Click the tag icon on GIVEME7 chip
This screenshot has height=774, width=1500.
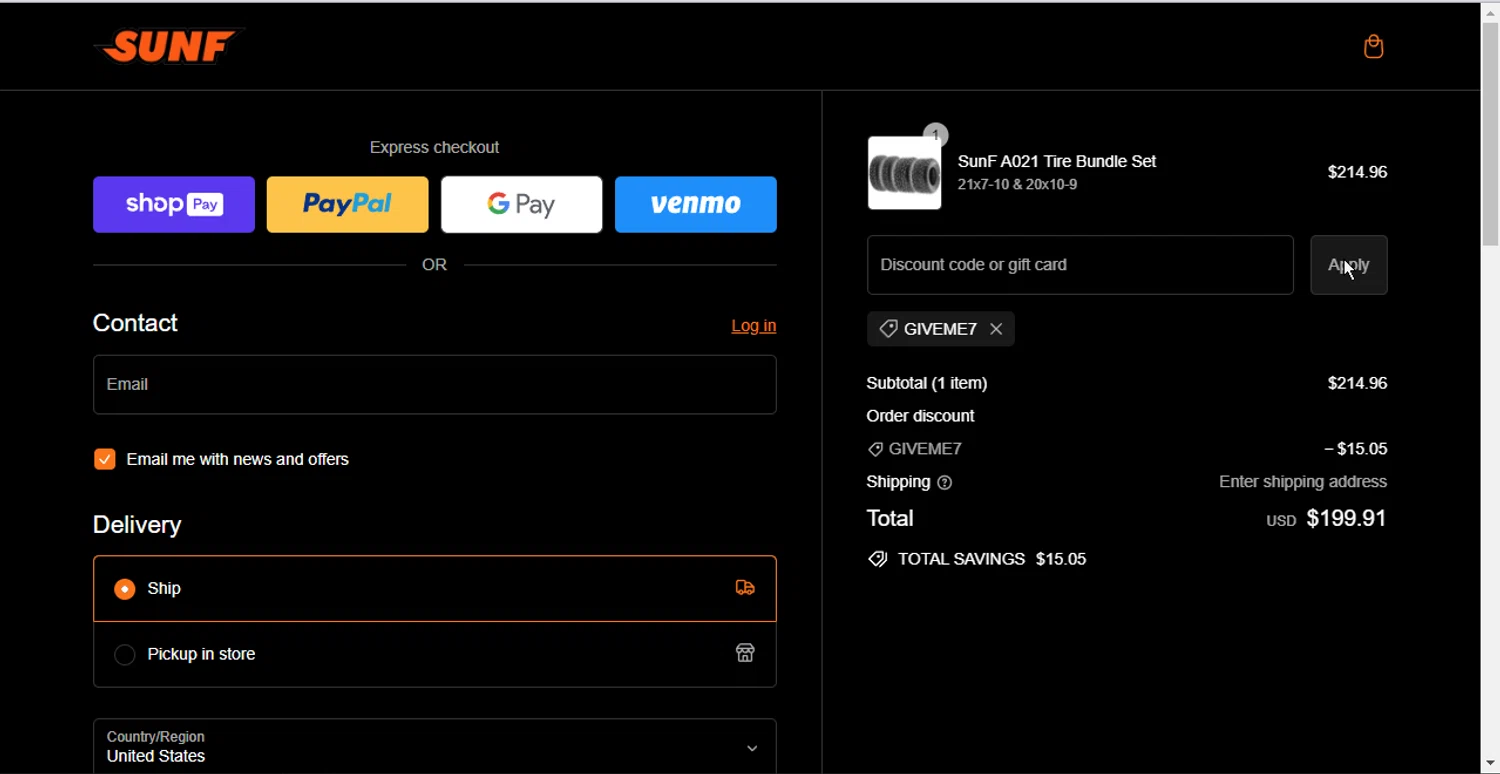pos(888,329)
